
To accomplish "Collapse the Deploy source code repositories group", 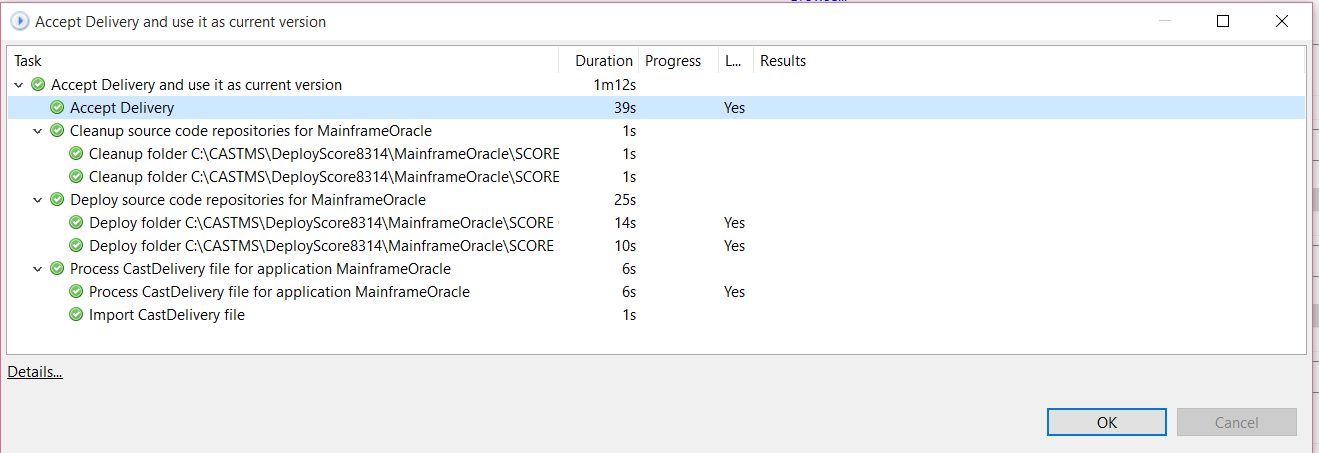I will coord(38,200).
